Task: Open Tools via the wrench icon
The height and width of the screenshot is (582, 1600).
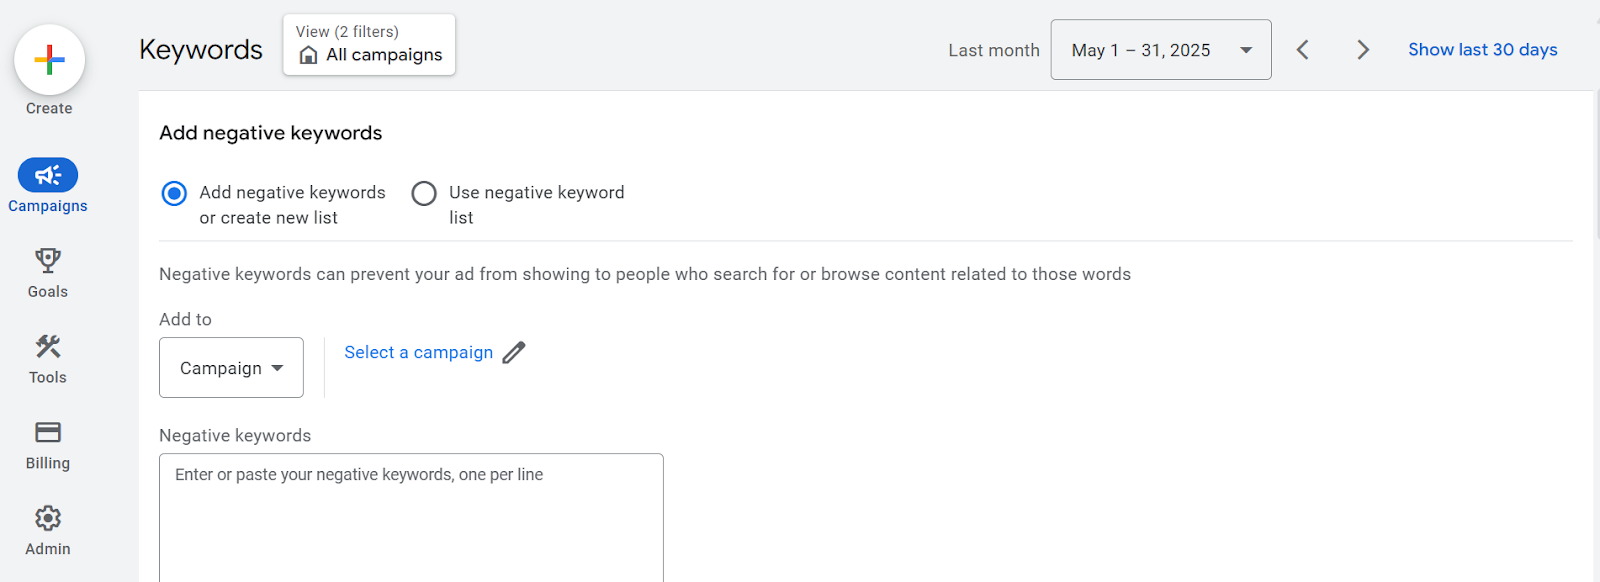Action: [x=48, y=347]
